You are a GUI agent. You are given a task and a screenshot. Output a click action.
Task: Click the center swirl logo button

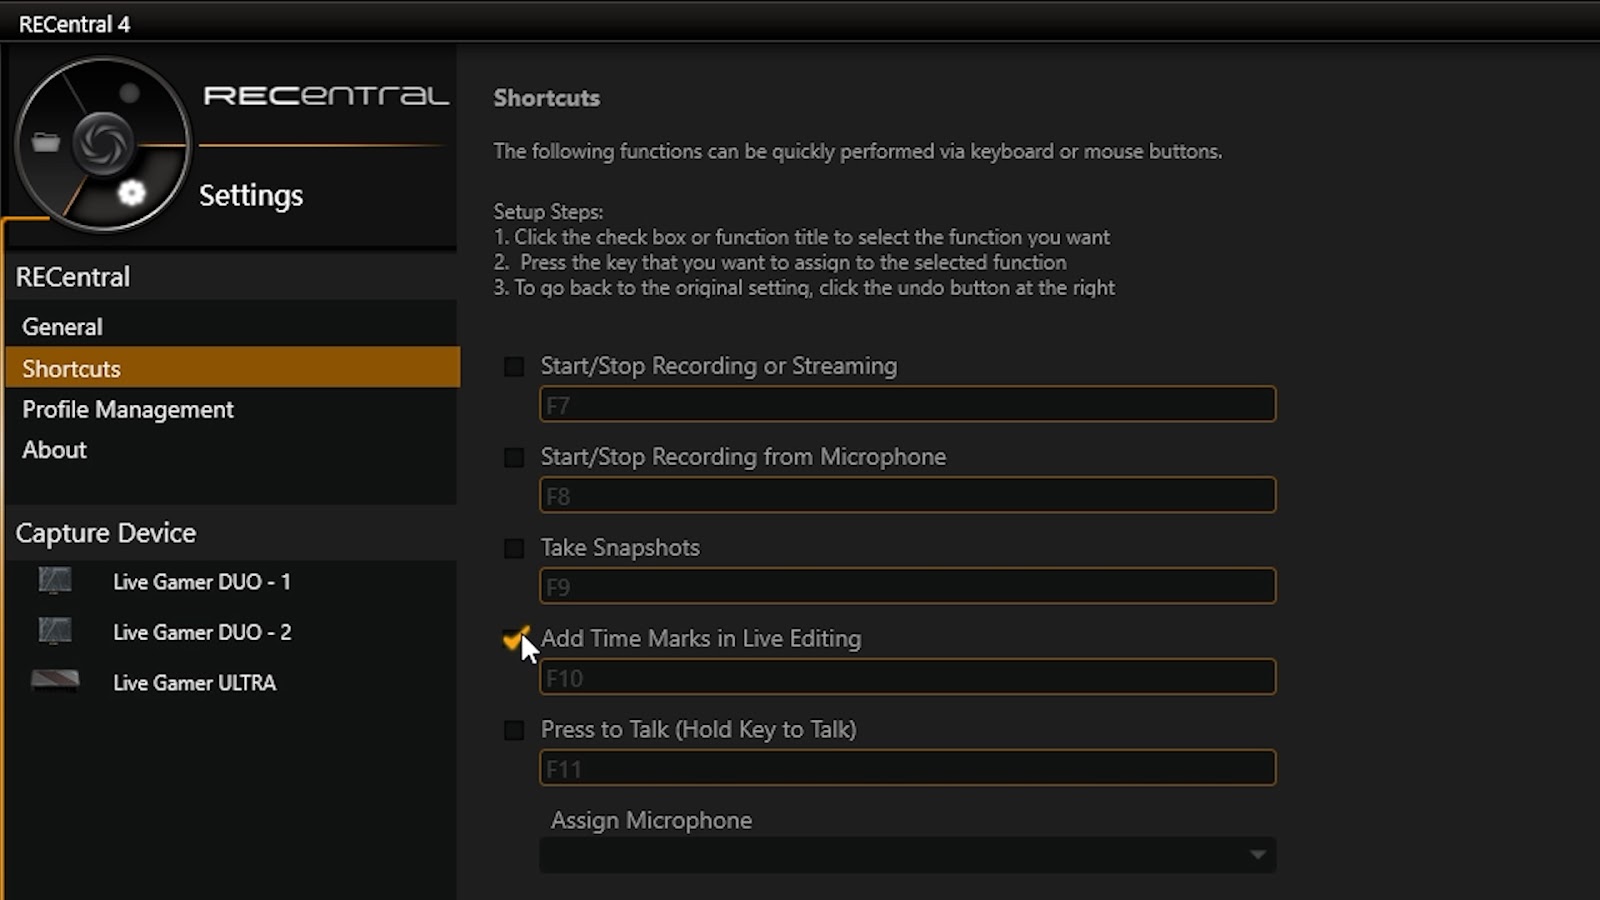[102, 143]
